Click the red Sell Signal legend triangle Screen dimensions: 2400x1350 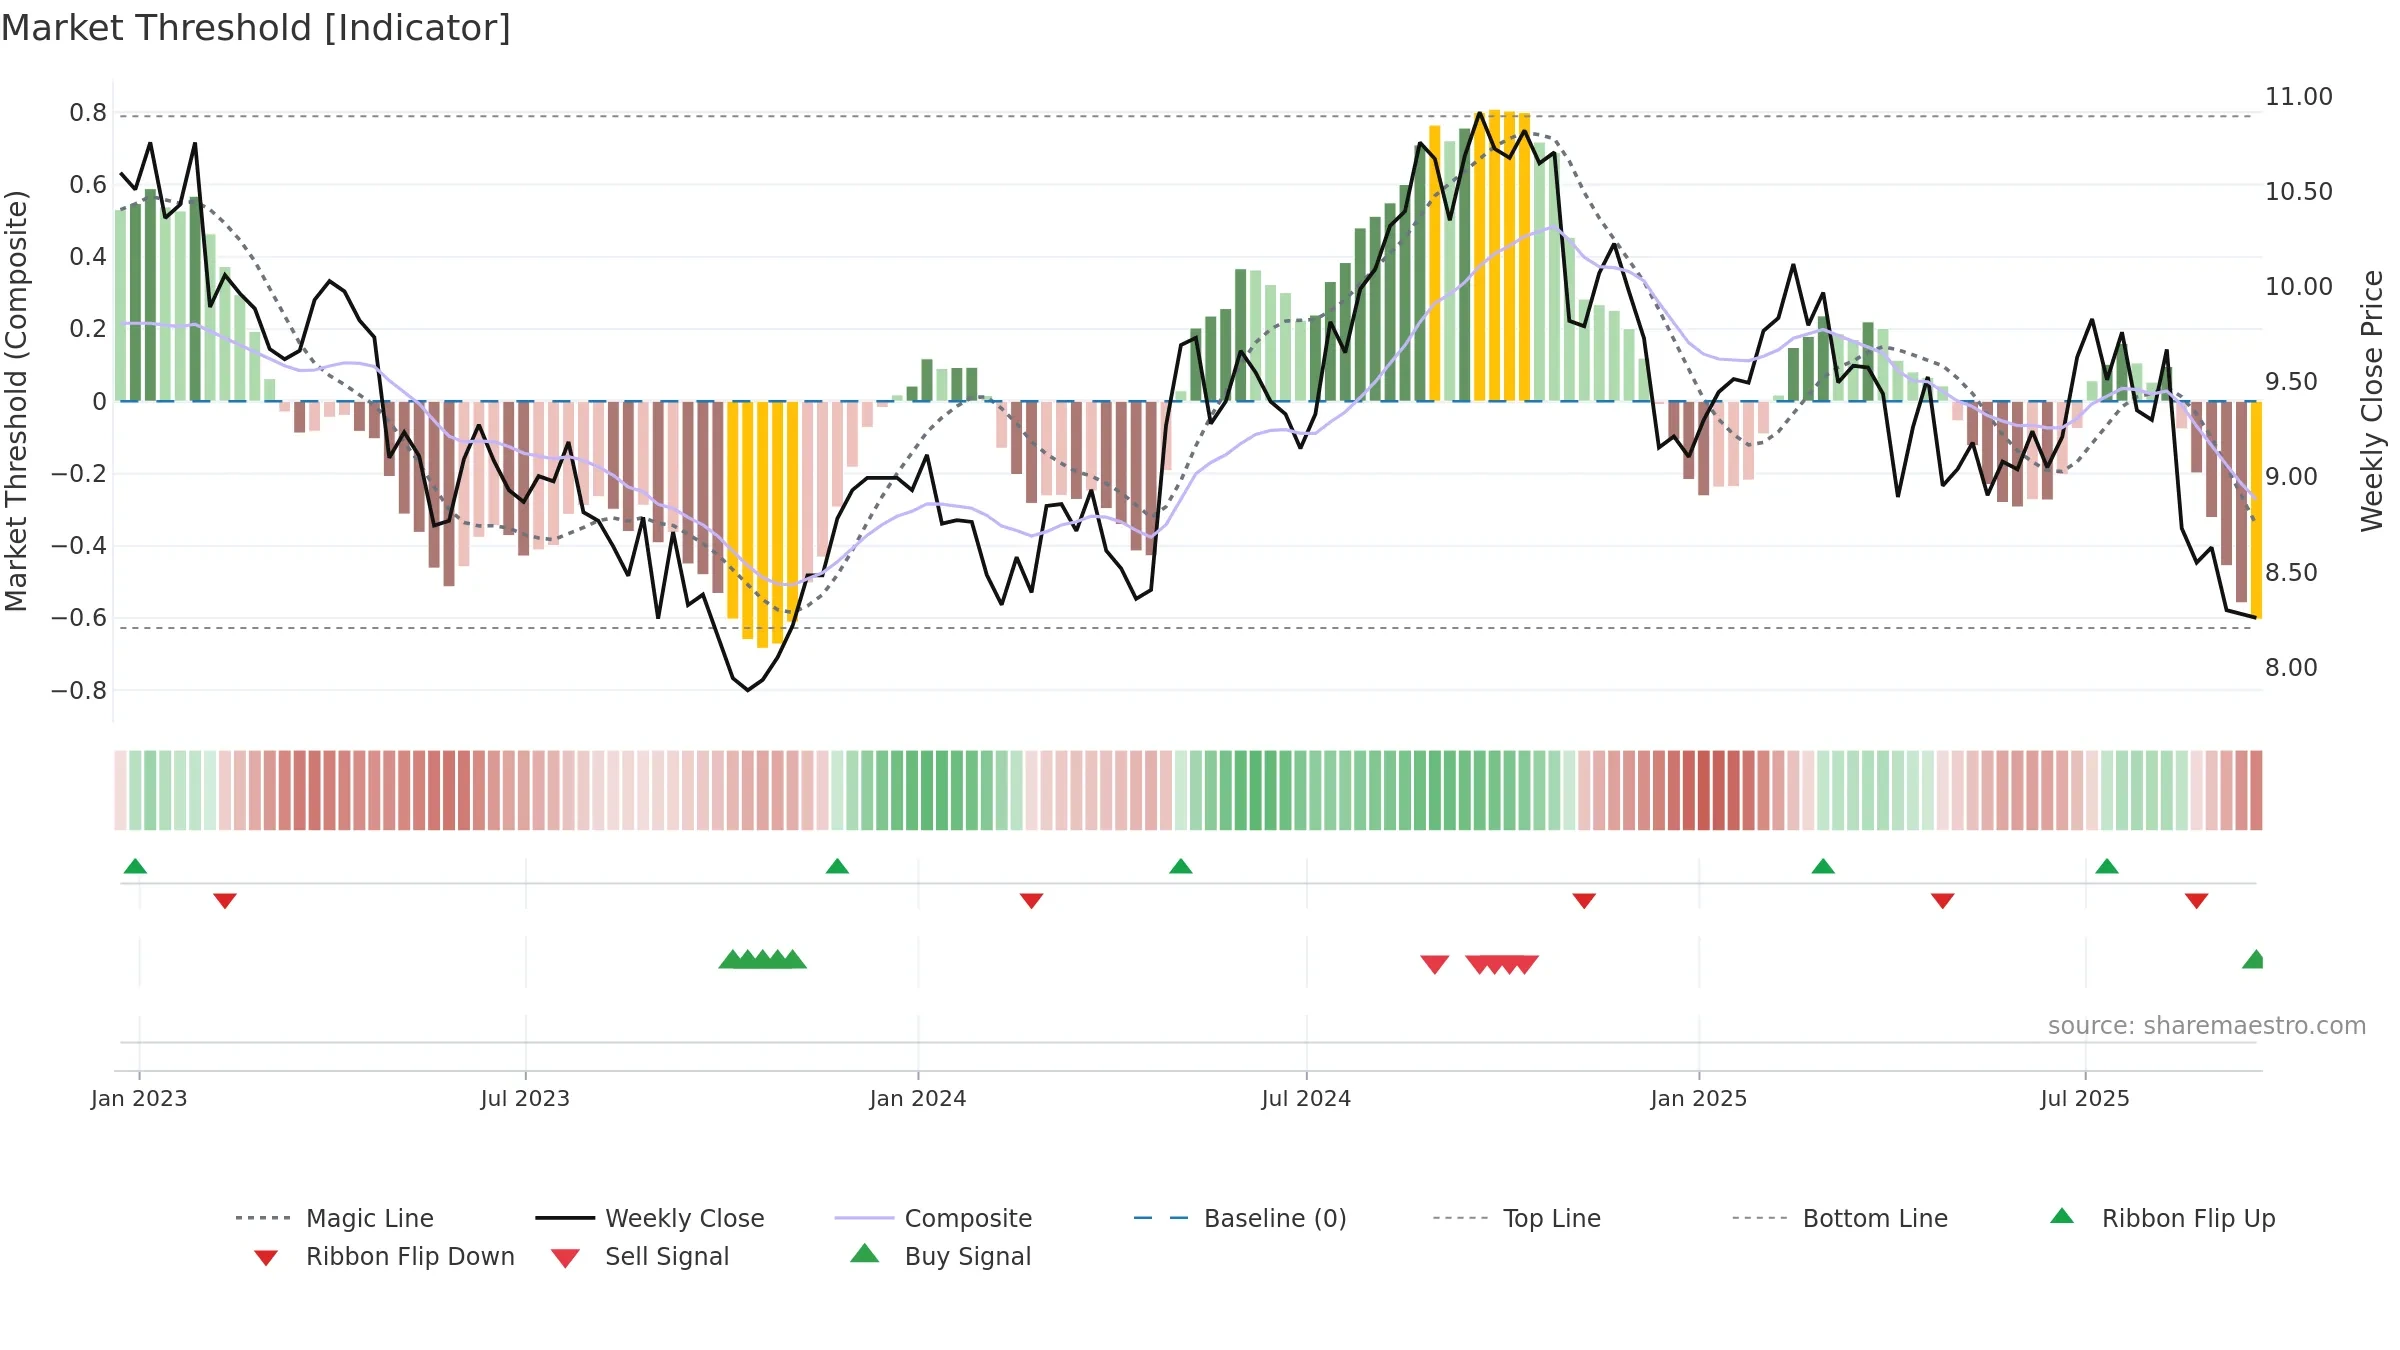click(566, 1258)
